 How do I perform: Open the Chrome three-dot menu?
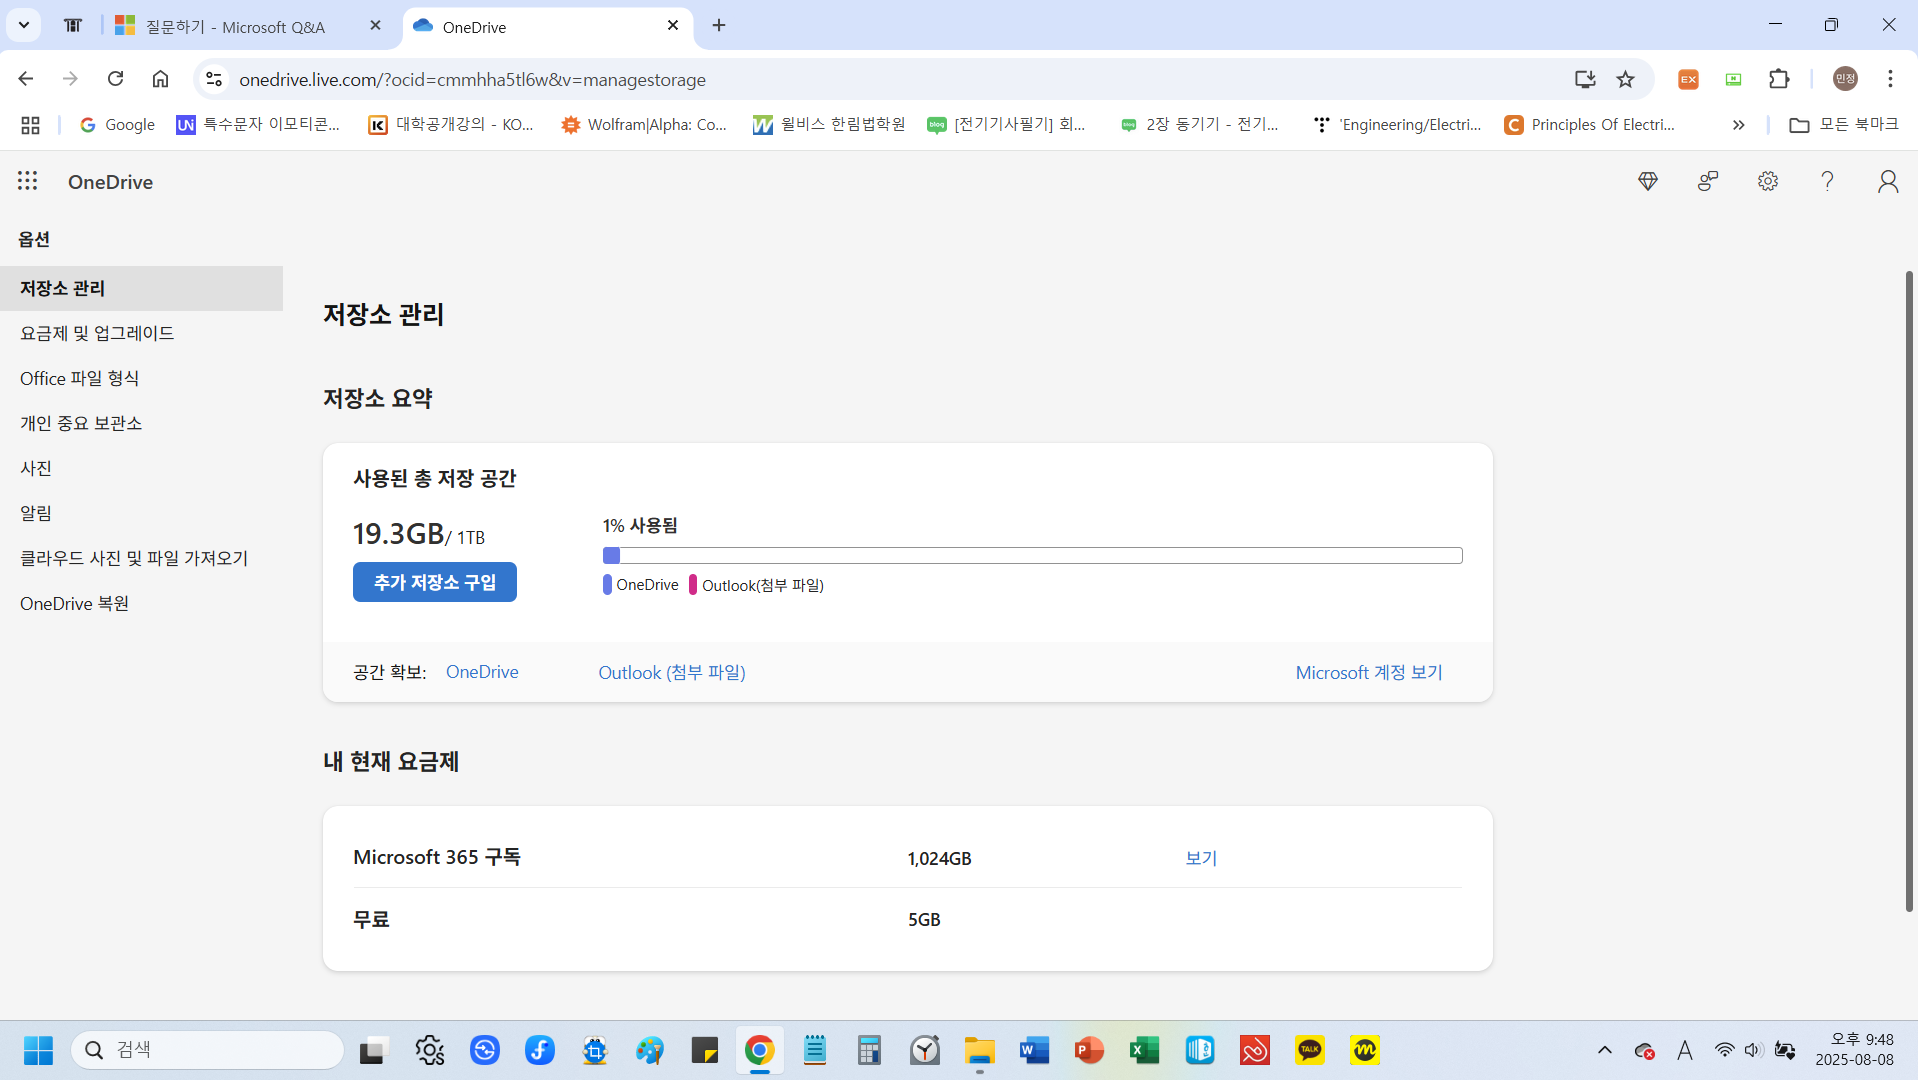click(1890, 79)
